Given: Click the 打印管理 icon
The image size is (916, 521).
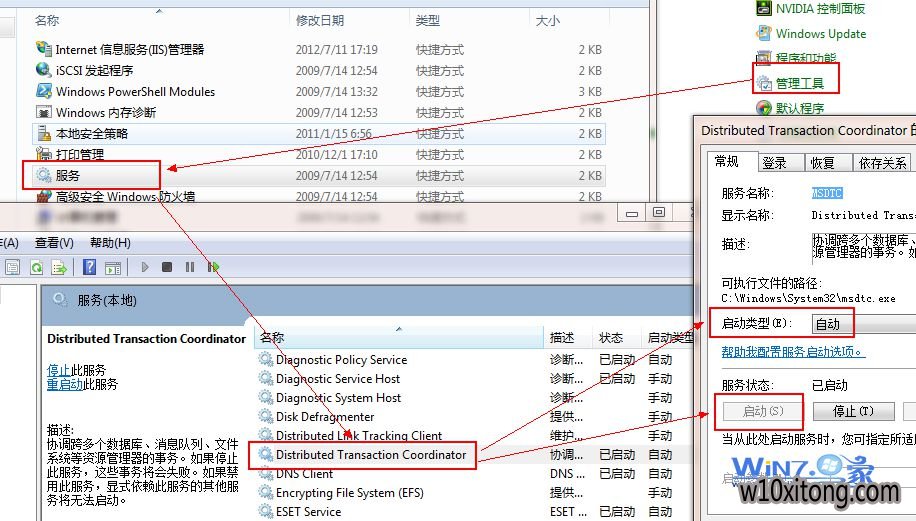Looking at the screenshot, I should (44, 154).
